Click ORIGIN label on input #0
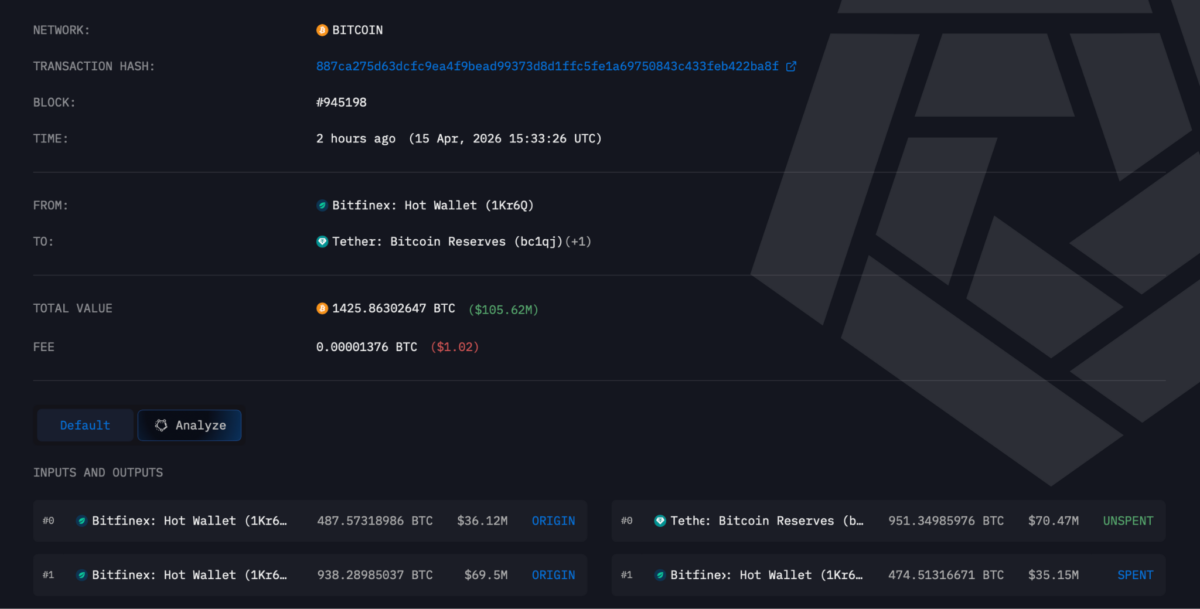 [x=553, y=520]
